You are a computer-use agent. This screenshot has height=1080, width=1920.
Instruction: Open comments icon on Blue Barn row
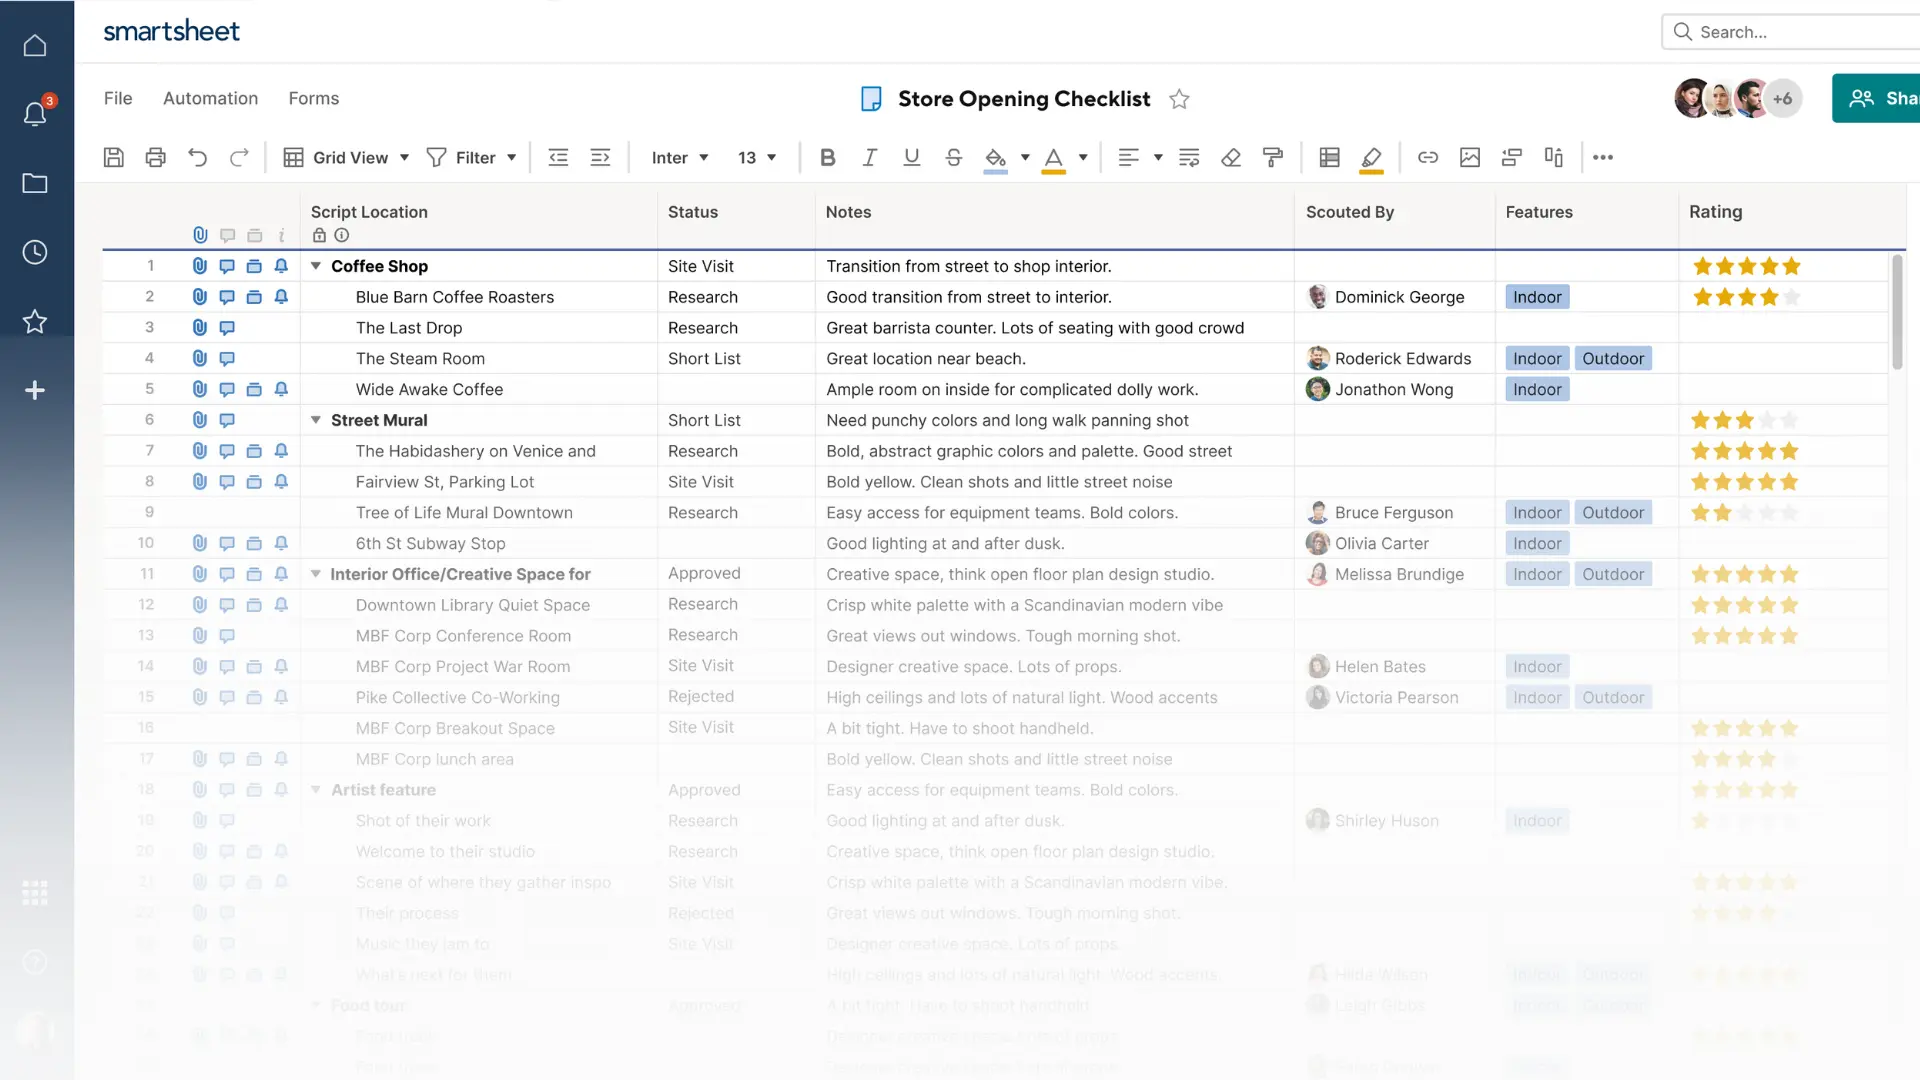coord(227,297)
